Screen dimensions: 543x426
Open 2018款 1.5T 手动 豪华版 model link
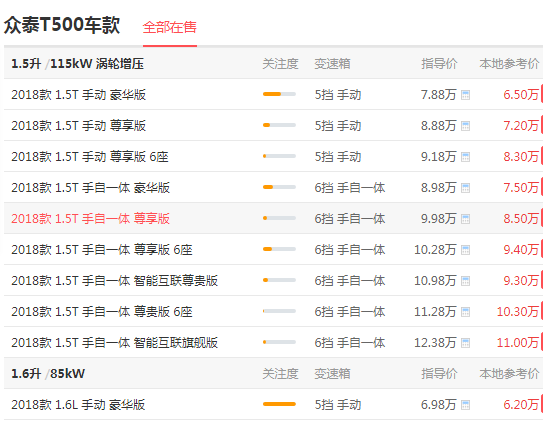(79, 95)
